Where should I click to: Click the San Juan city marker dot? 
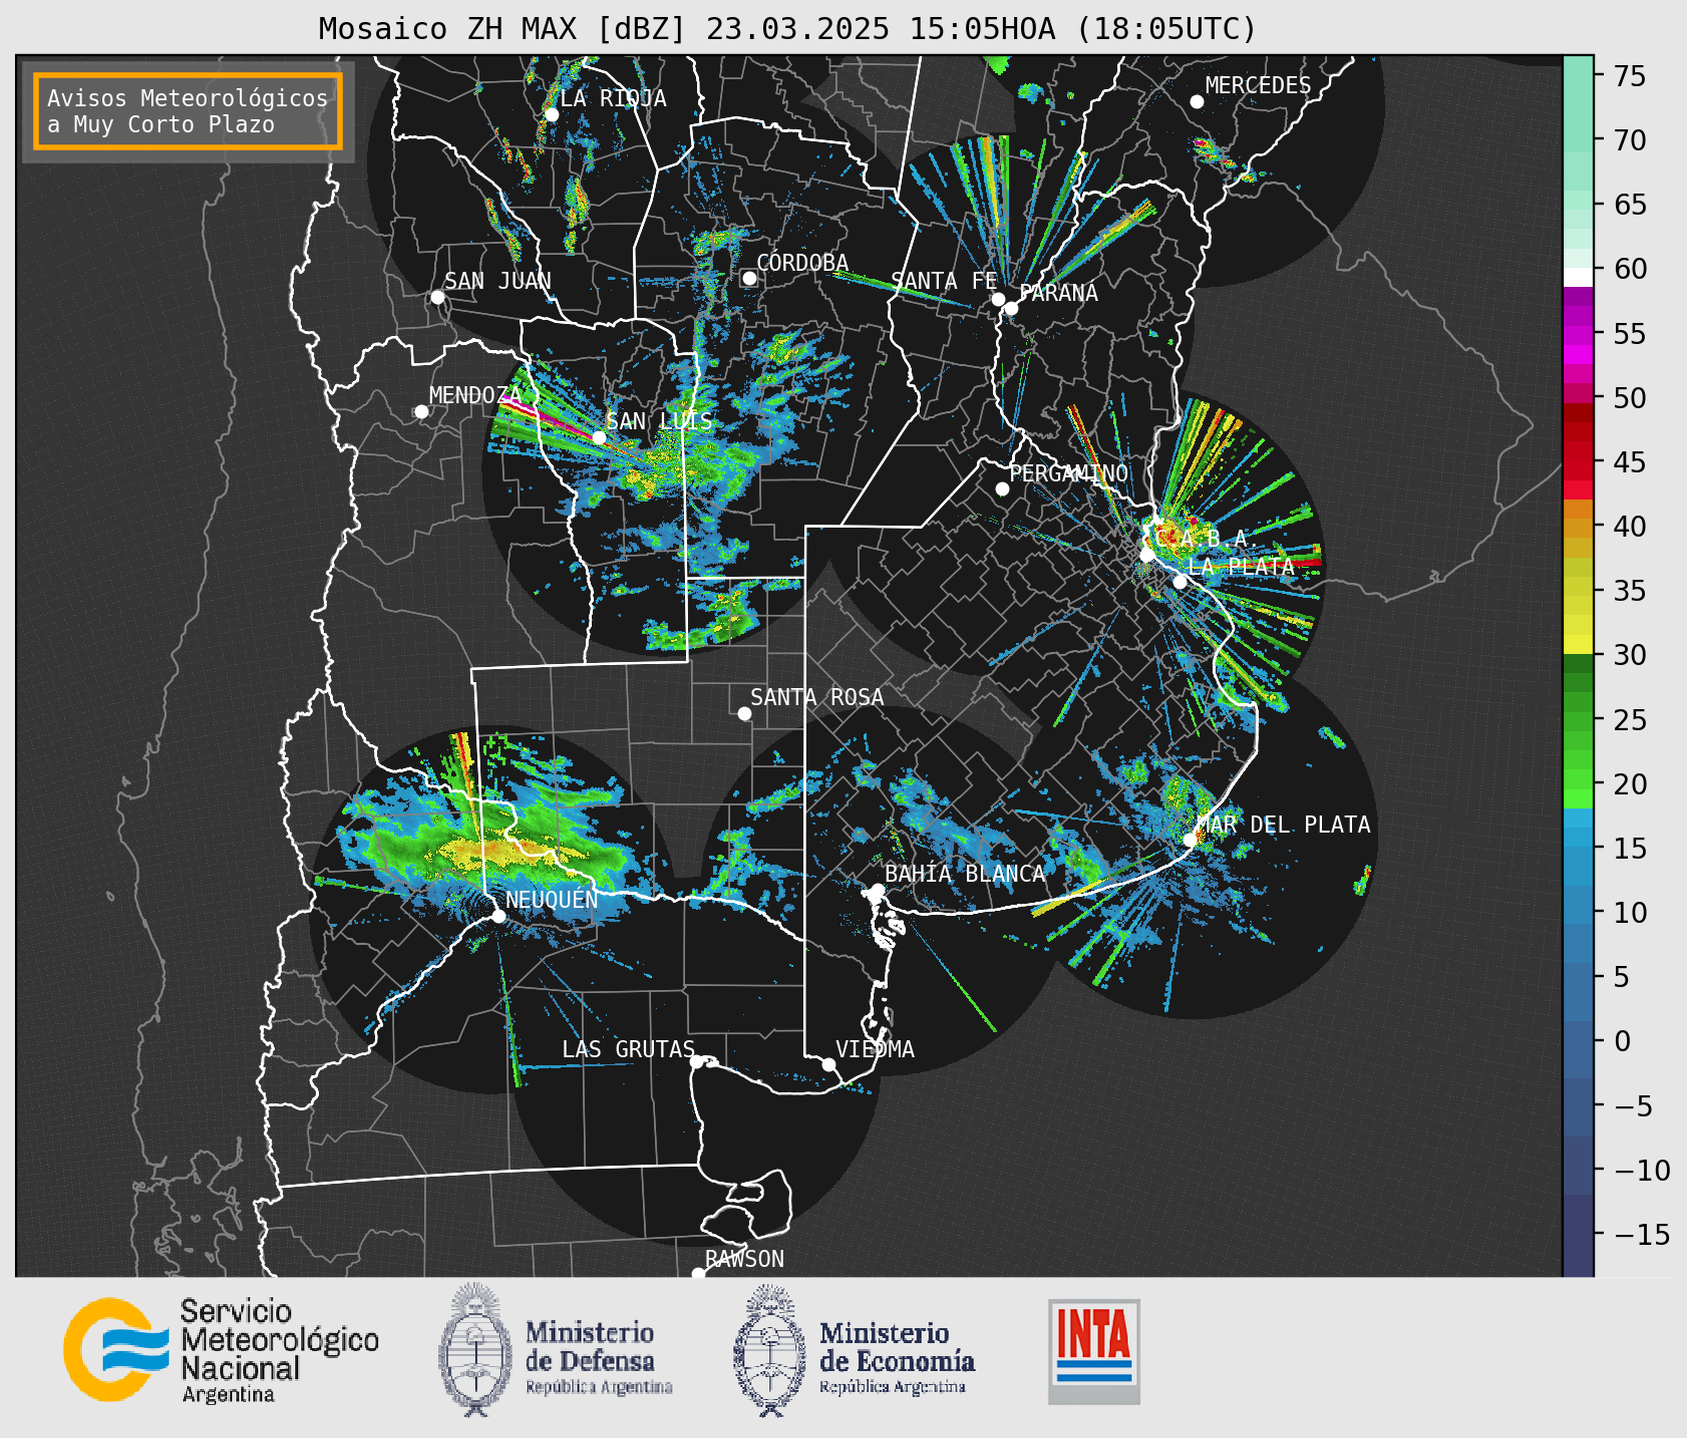[437, 297]
